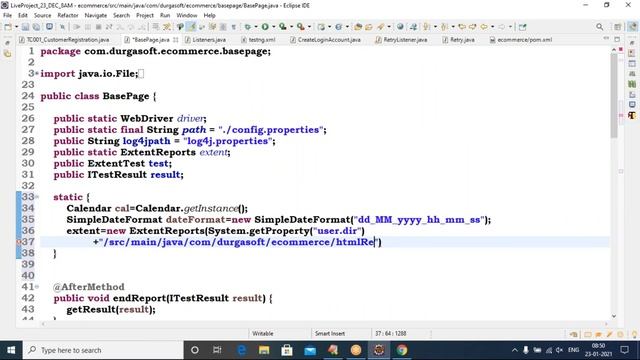The image size is (640, 360).
Task: Open the Source menu
Action: (x=42, y=16)
